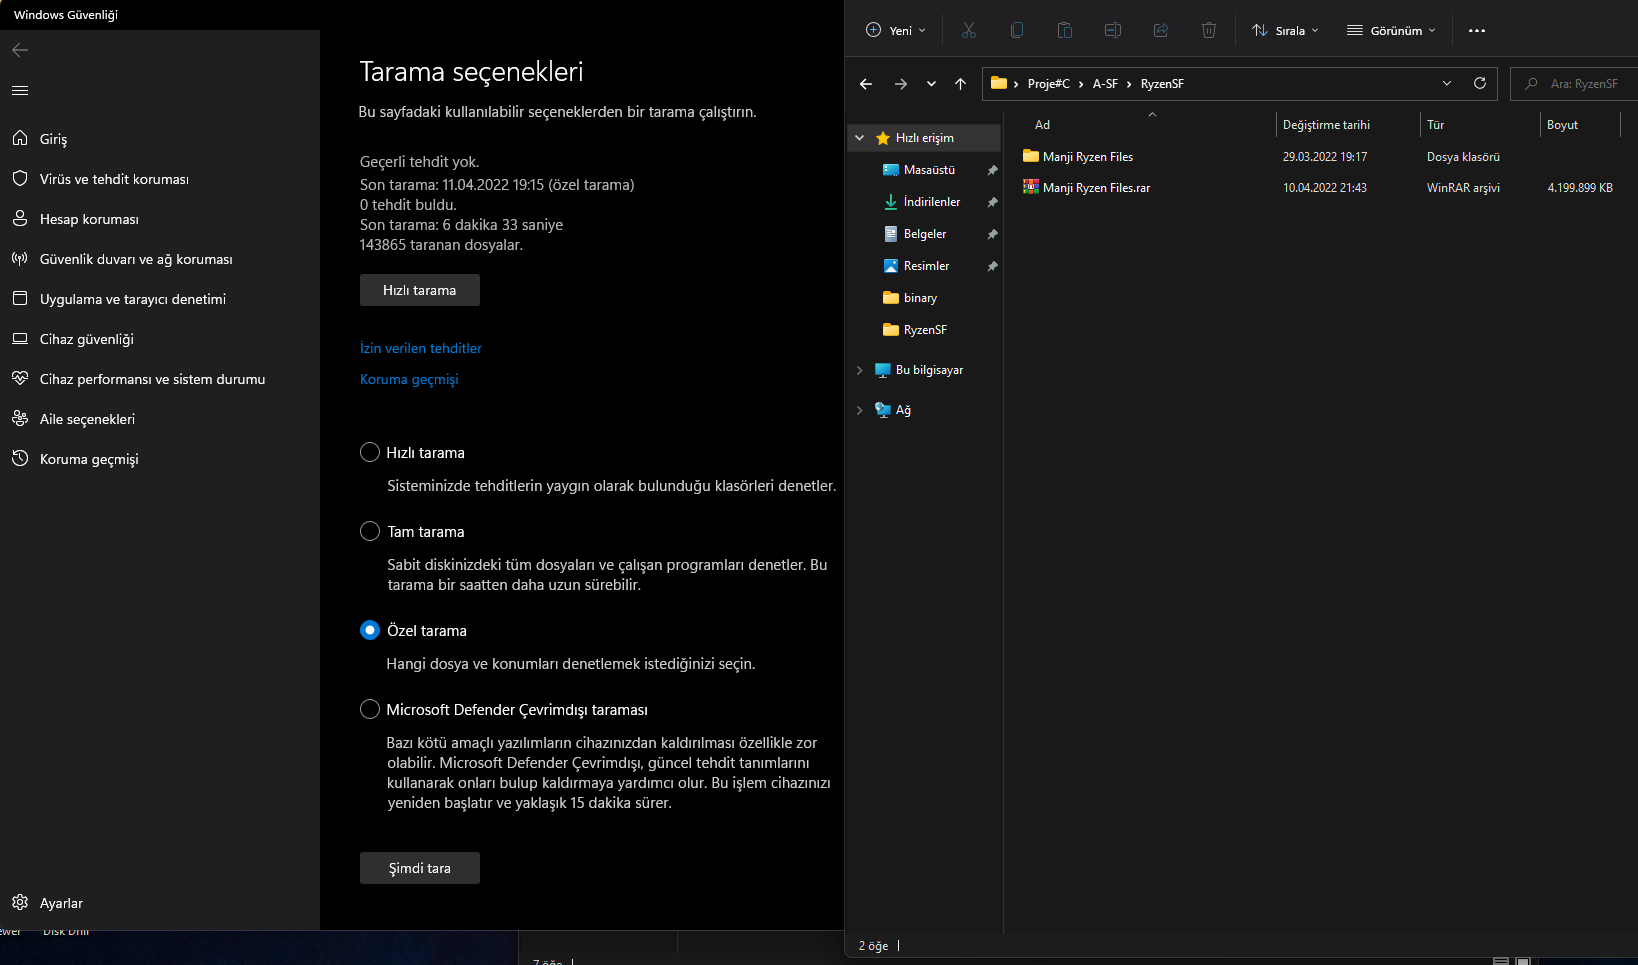Refresh the RyzenSF folder
This screenshot has height=965, width=1638.
coord(1480,83)
